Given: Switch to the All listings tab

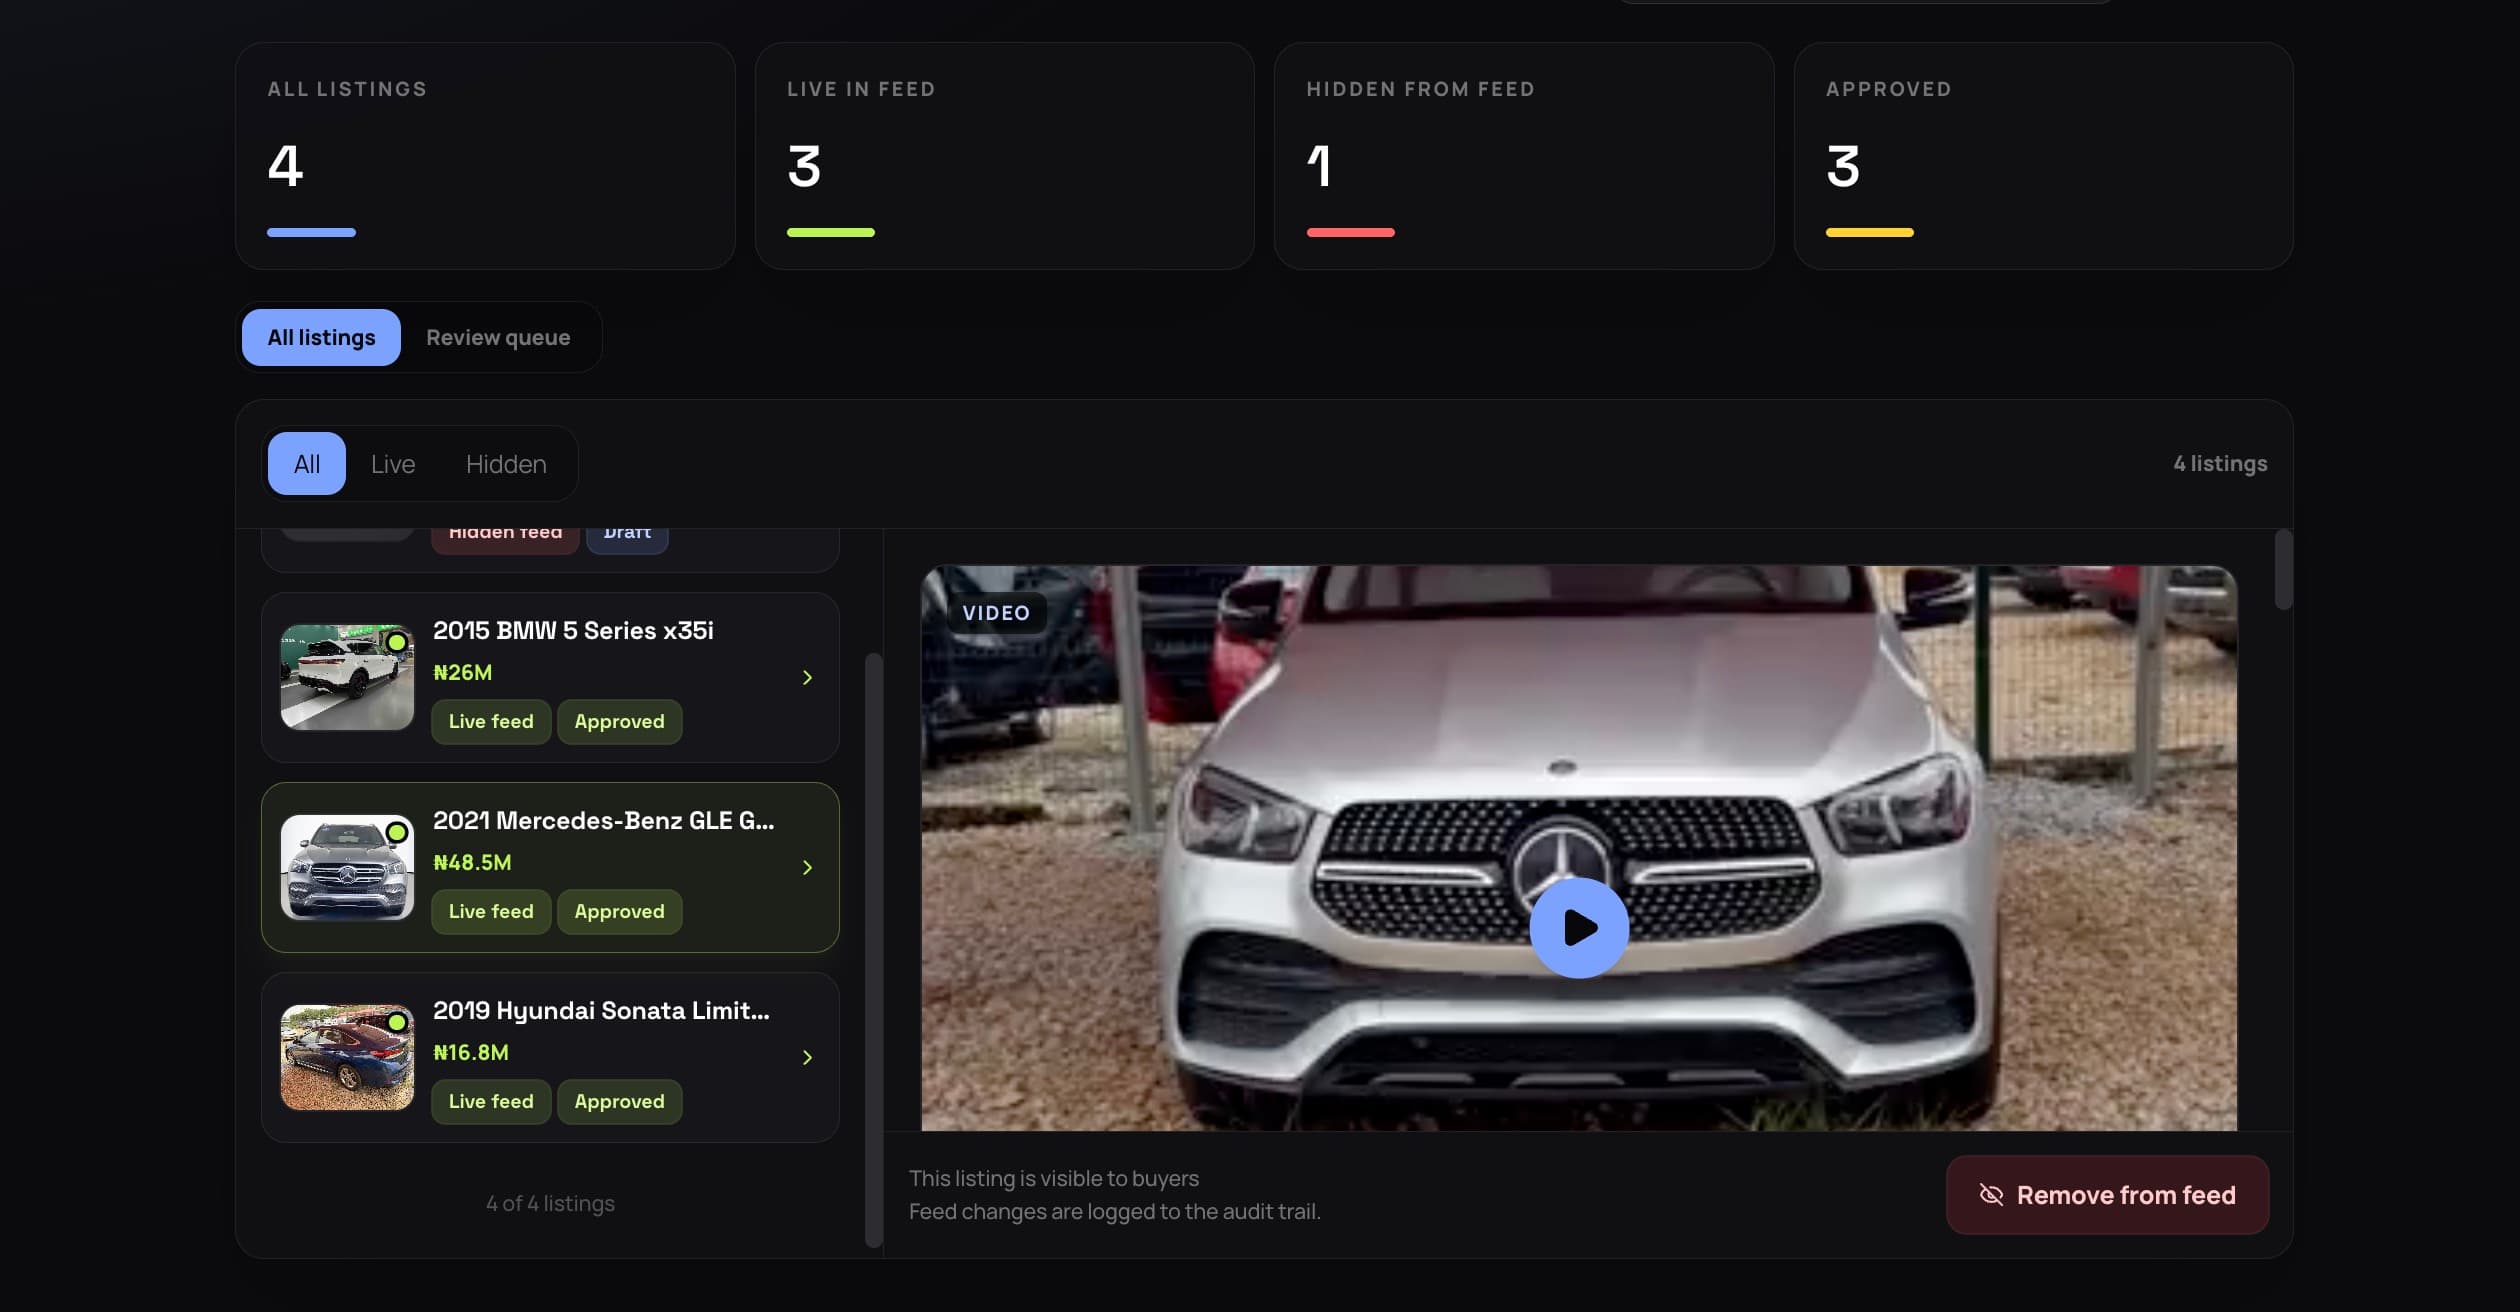Looking at the screenshot, I should coord(321,337).
